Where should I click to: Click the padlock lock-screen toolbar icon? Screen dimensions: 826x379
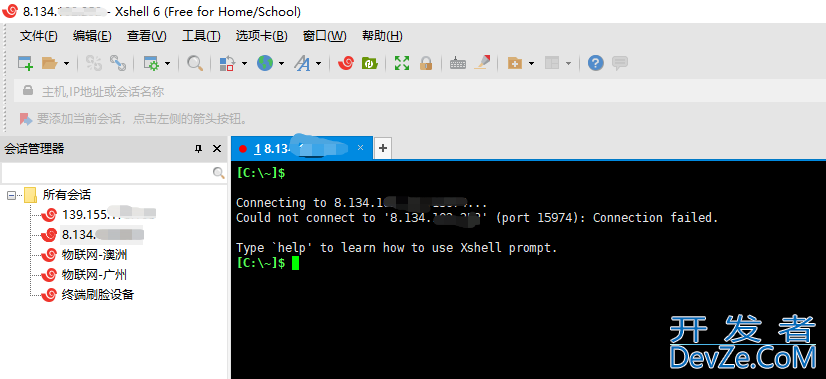pos(426,63)
